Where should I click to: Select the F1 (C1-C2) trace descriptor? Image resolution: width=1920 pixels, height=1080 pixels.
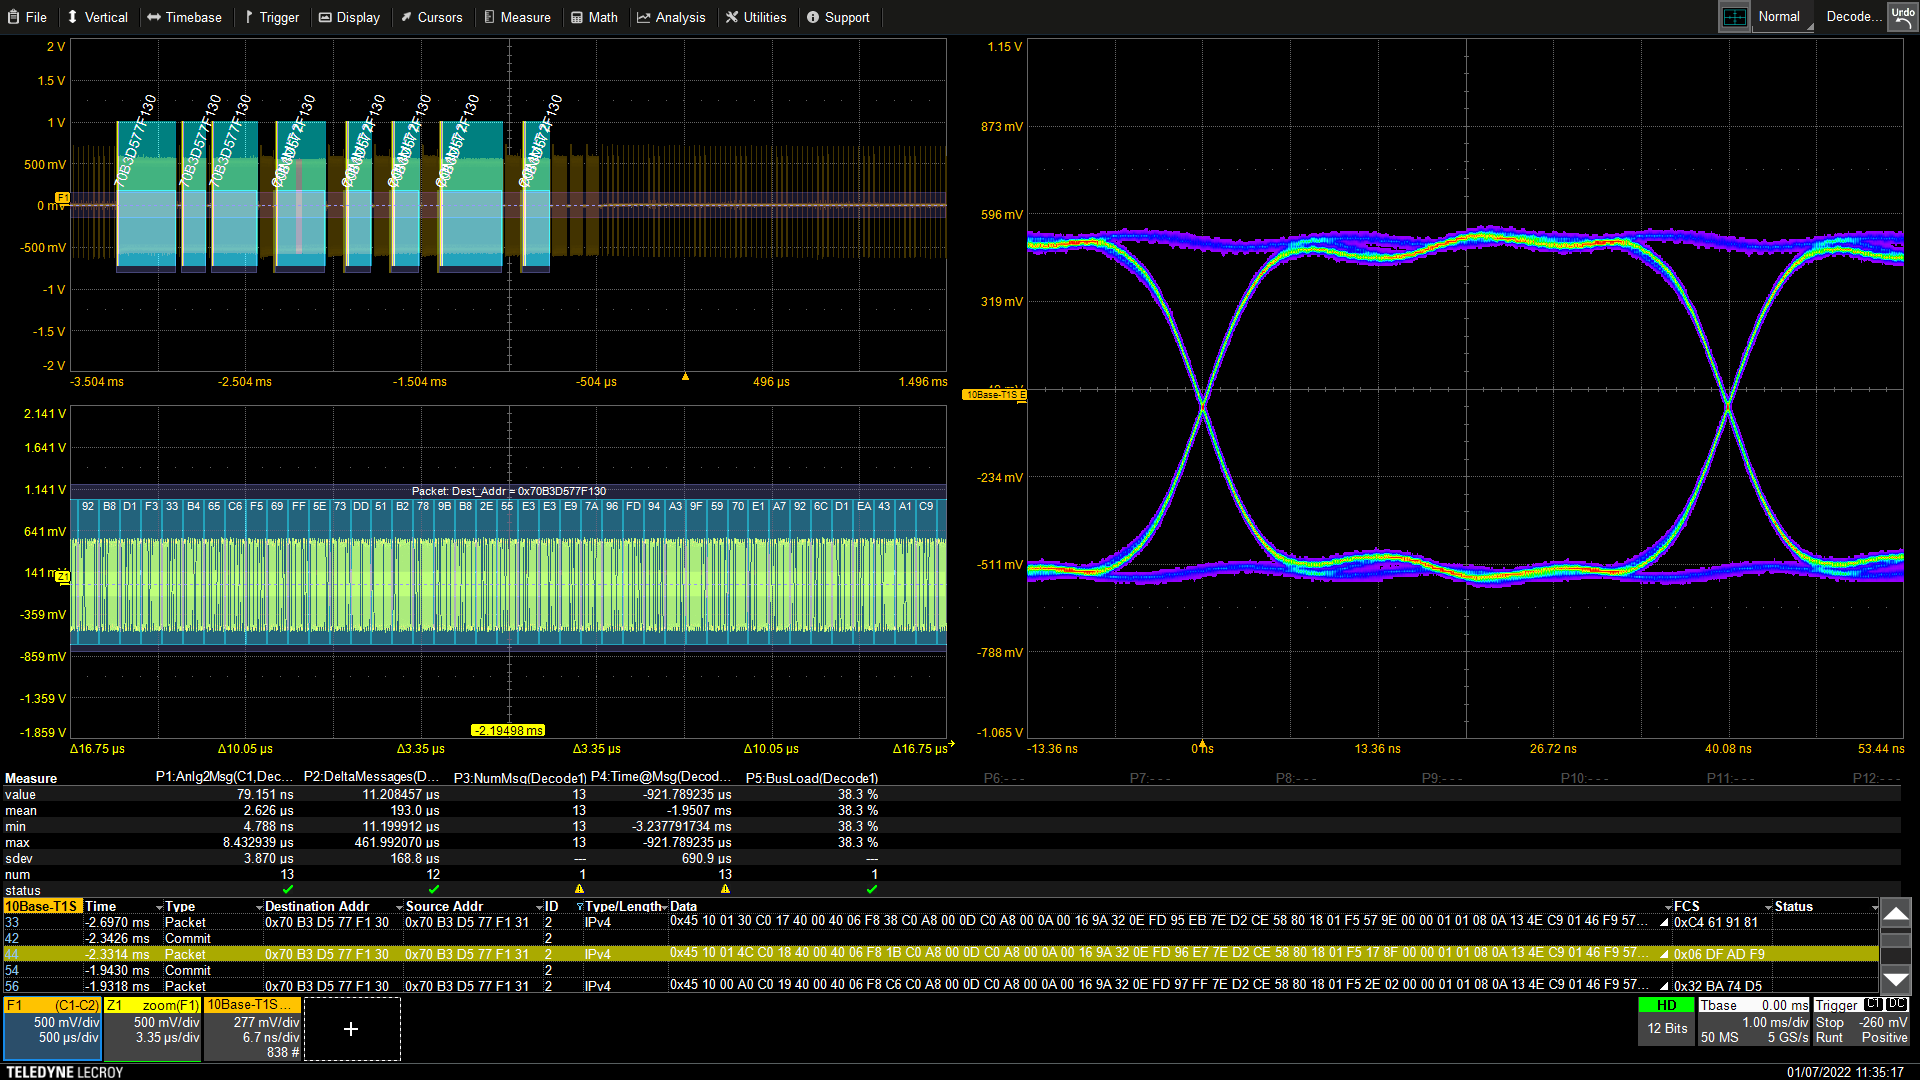tap(52, 1028)
